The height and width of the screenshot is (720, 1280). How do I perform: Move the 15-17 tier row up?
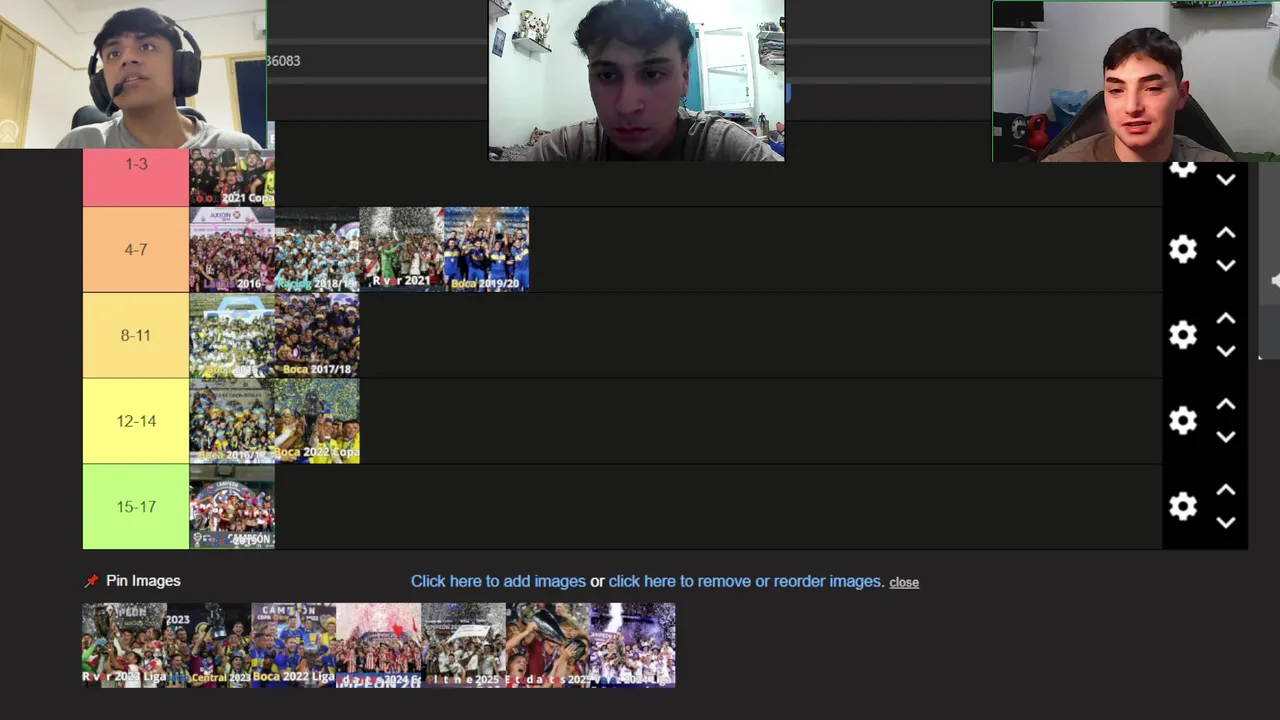click(x=1226, y=491)
